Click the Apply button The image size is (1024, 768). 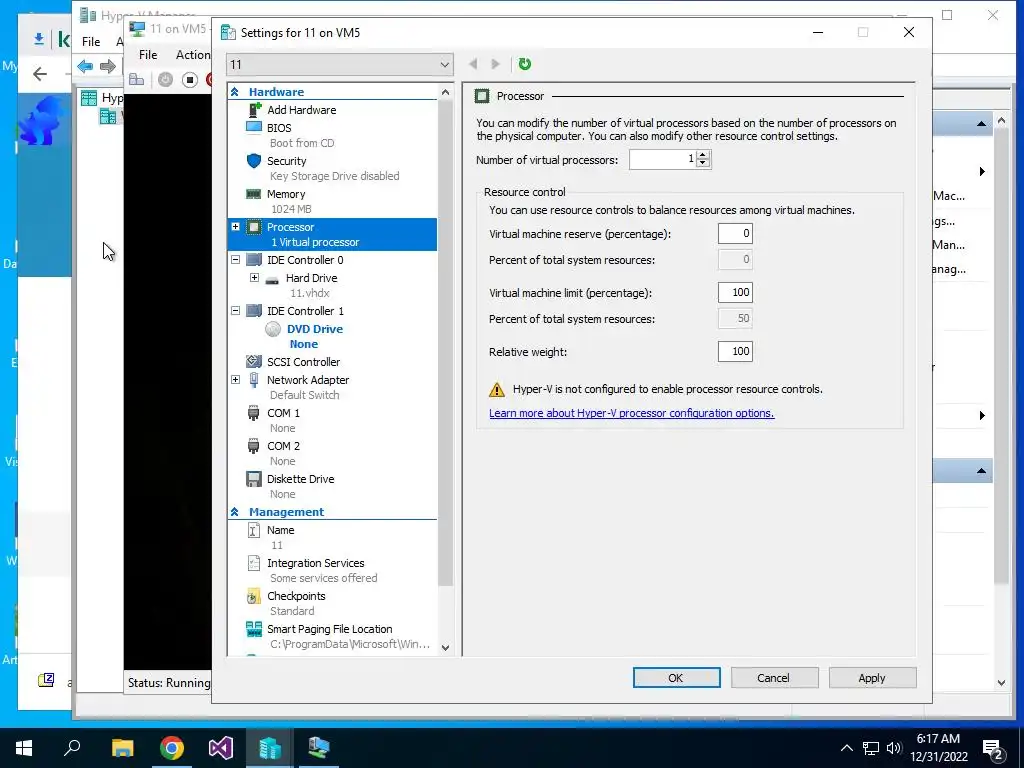click(872, 678)
